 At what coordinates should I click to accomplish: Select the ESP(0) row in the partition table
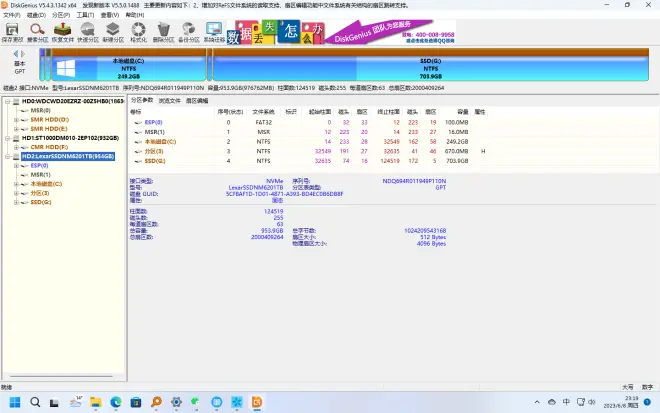(154, 122)
